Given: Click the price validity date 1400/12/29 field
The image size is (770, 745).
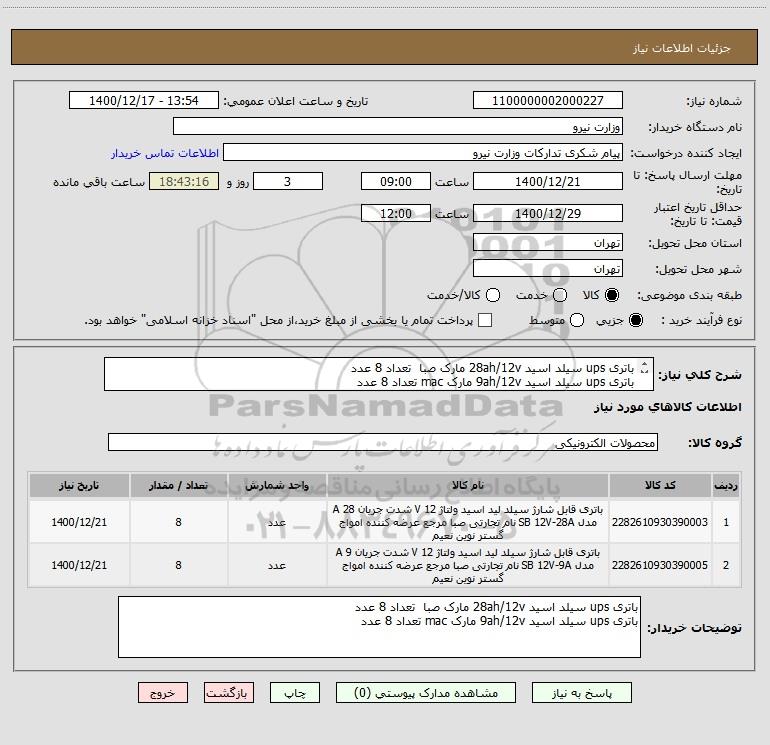Looking at the screenshot, I should (x=548, y=213).
